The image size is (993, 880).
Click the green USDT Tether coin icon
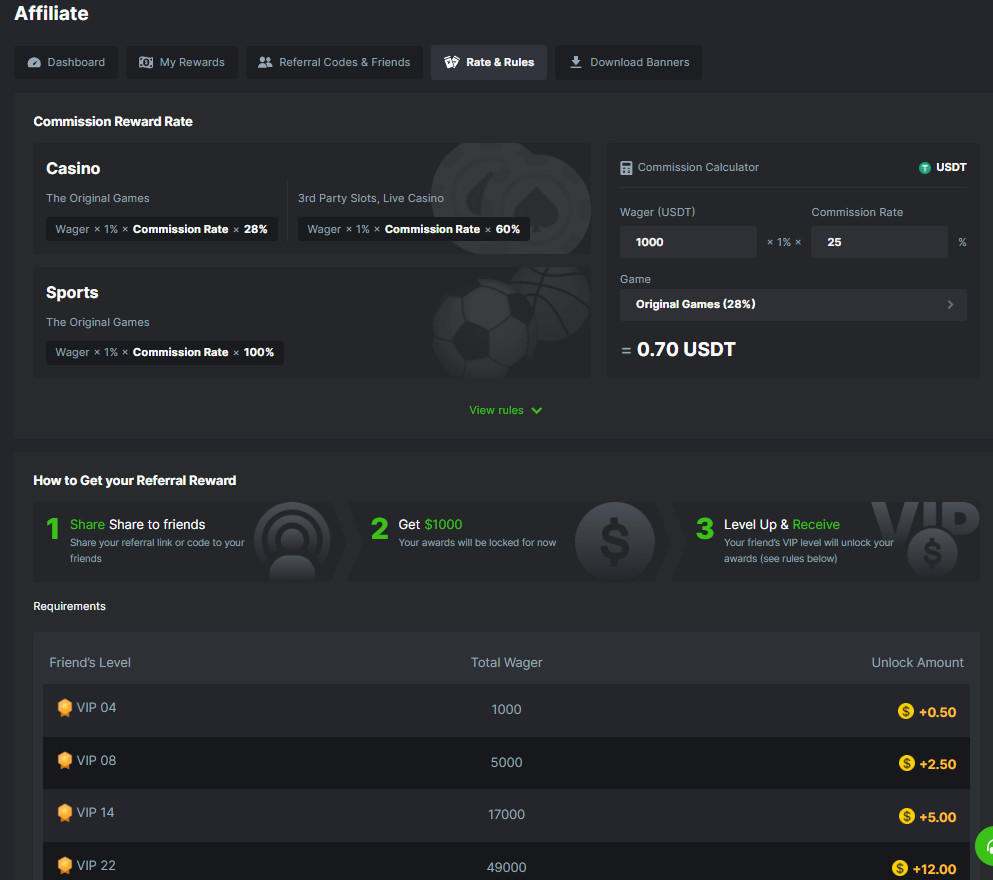click(x=925, y=168)
